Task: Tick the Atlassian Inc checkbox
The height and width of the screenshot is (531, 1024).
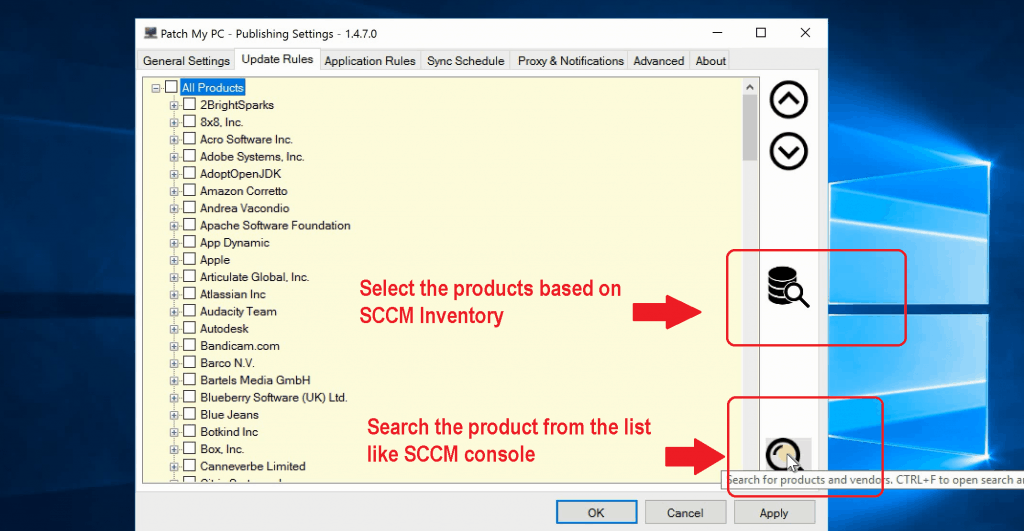Action: click(x=189, y=293)
